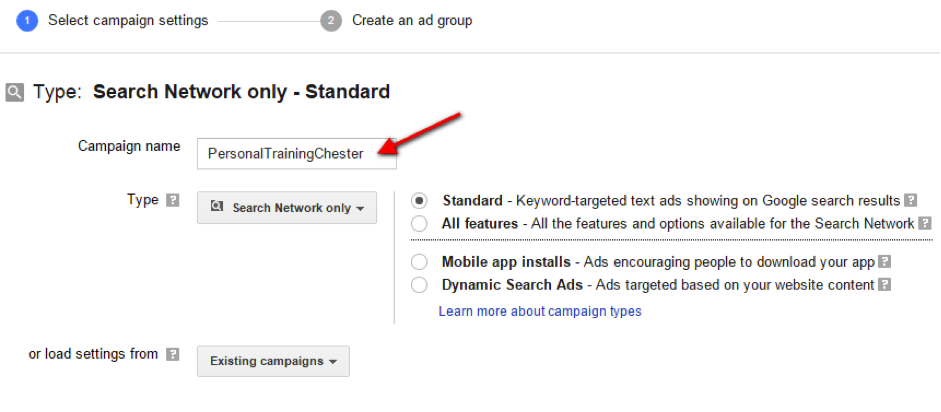Choose the Mobile app installs radio option
The image size is (941, 412).
(x=419, y=262)
